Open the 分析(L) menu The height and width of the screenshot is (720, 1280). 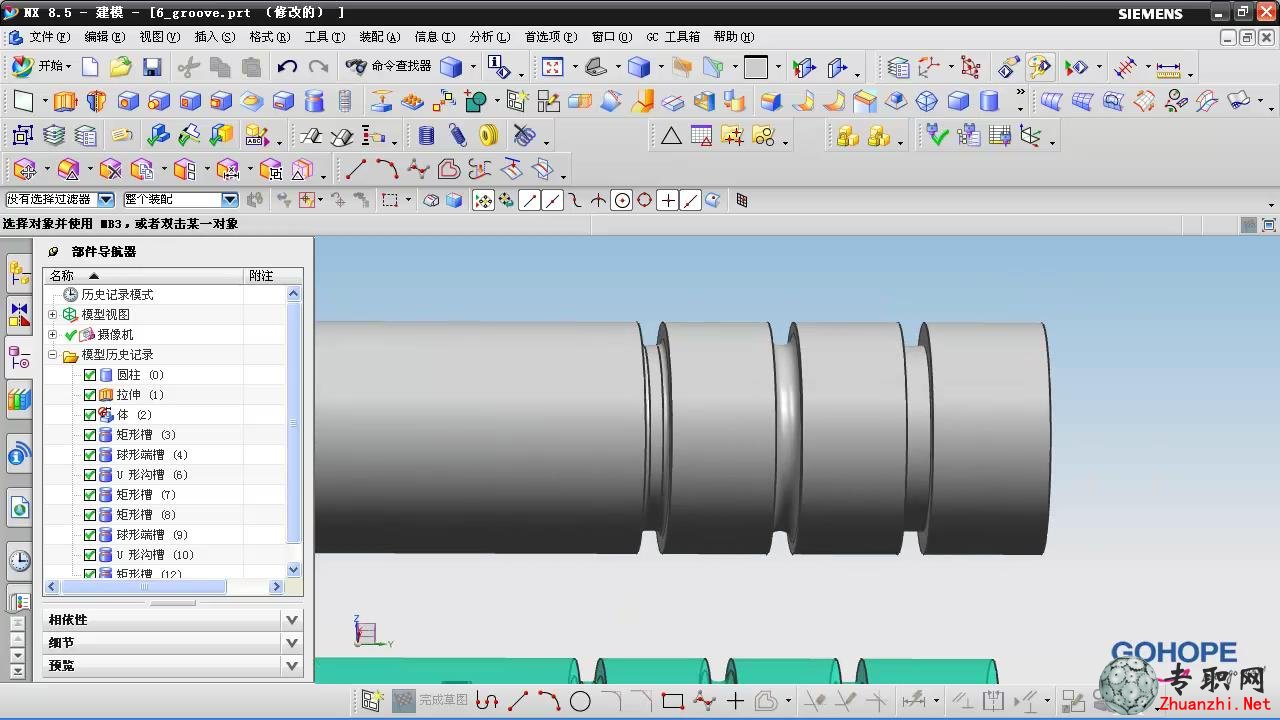click(490, 37)
